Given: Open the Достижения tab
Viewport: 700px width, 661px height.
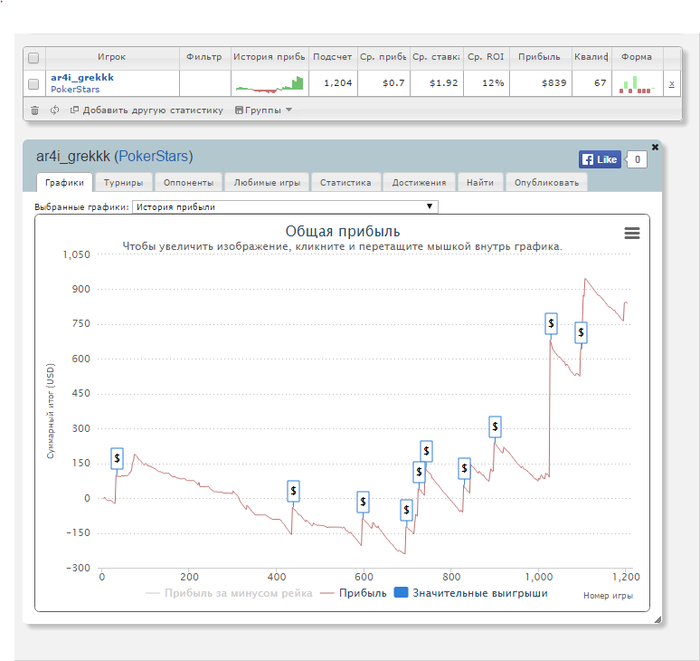Looking at the screenshot, I should point(419,183).
